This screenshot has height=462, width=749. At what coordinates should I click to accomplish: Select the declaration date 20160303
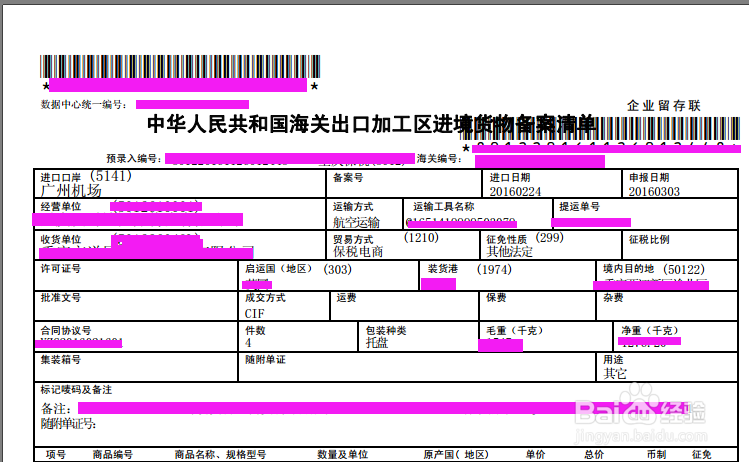pos(654,192)
